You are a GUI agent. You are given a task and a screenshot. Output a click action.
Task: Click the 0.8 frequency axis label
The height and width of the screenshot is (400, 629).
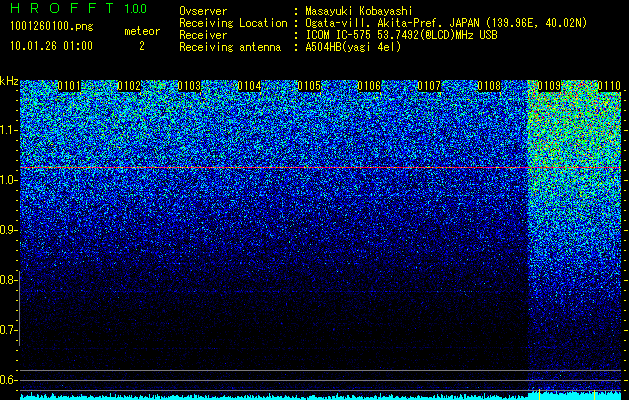9,280
